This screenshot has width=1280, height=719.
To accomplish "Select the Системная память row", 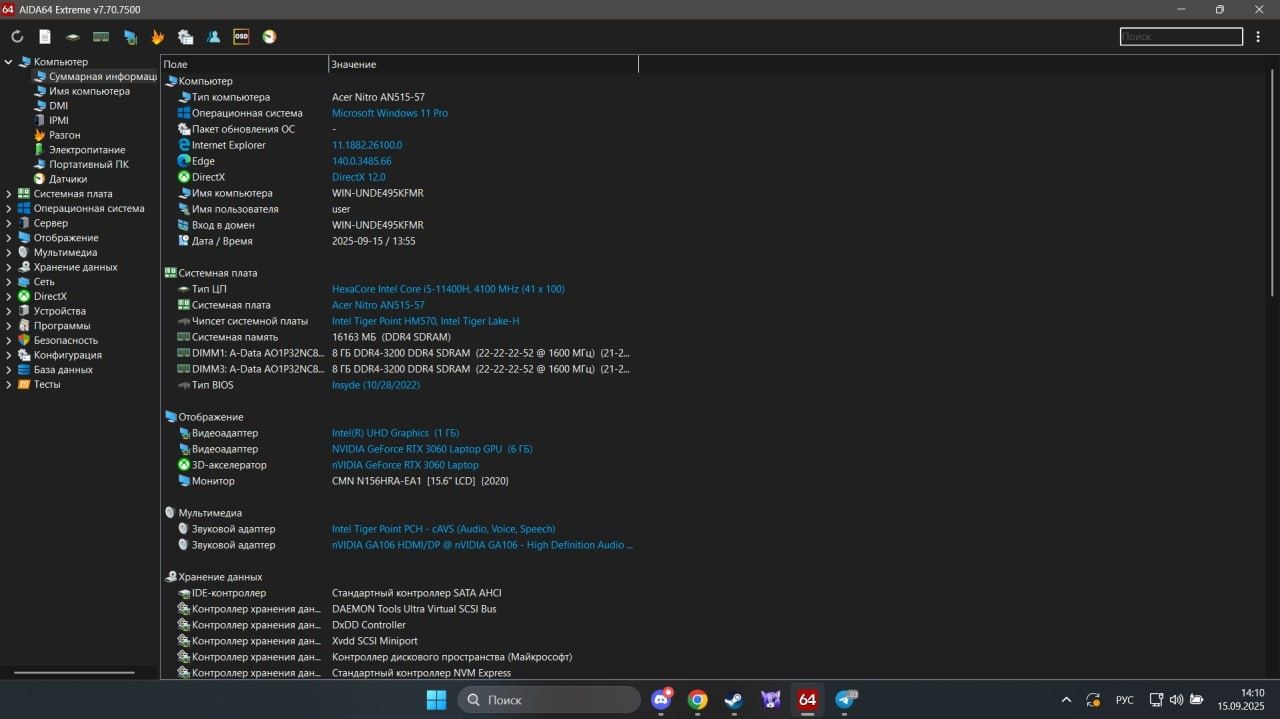I will (400, 337).
